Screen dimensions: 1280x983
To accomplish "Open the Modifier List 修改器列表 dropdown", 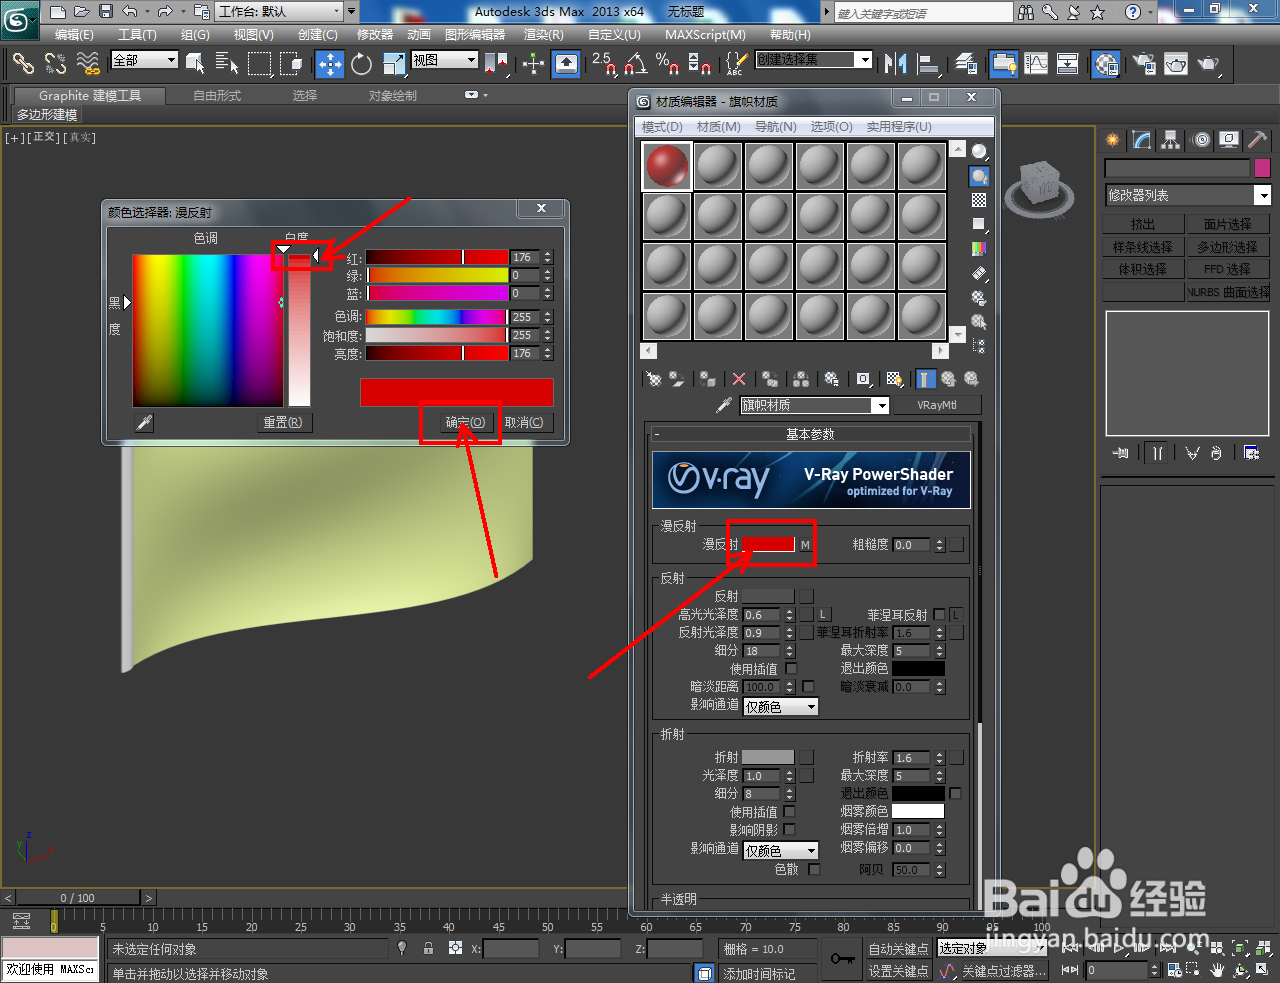I will [1187, 195].
